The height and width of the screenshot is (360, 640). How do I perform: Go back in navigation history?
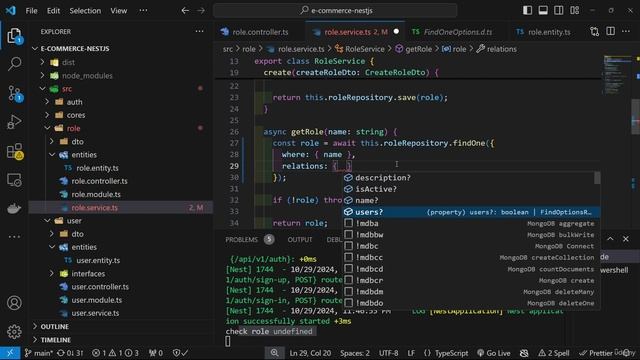tap(185, 11)
